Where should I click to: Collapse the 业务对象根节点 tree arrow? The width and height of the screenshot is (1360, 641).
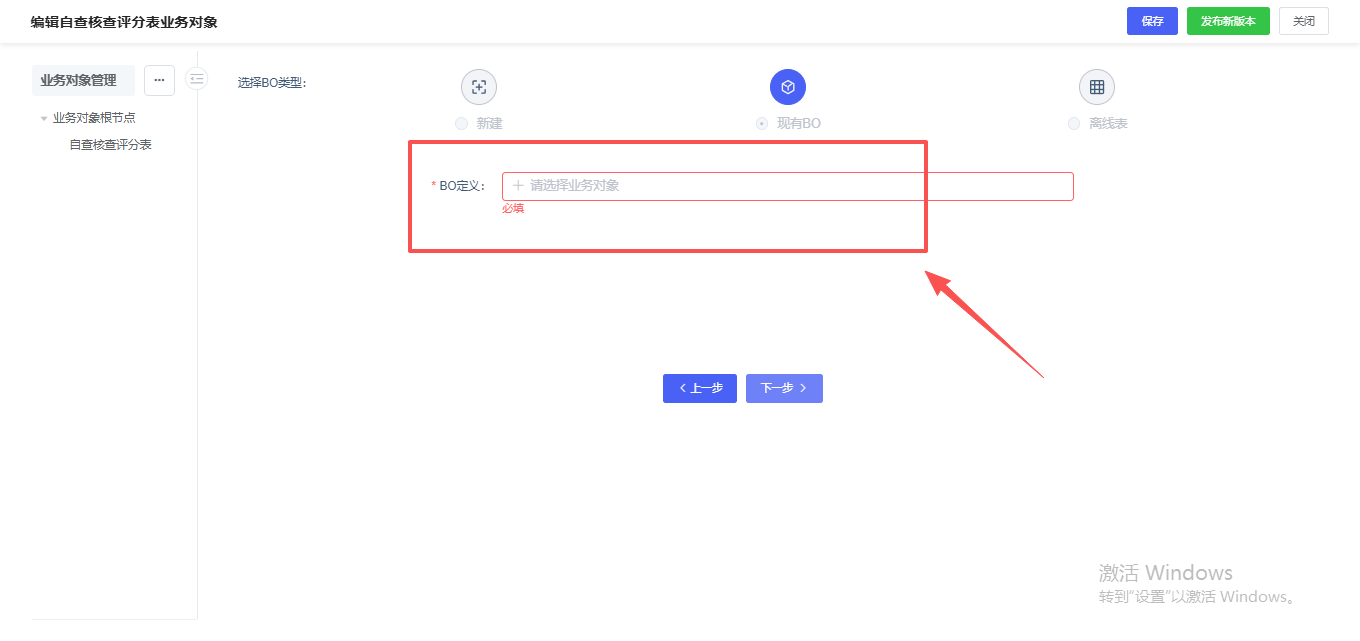click(x=44, y=118)
